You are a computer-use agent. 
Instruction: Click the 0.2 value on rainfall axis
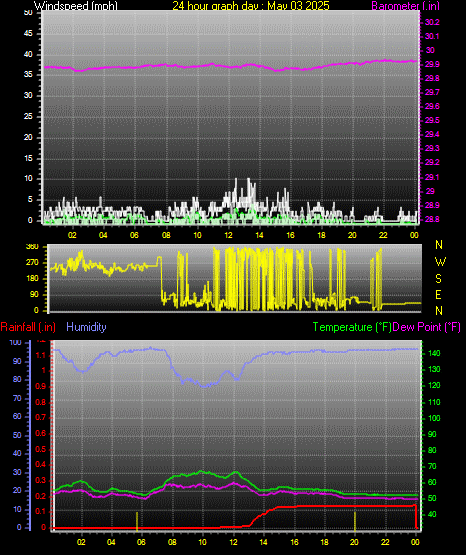tap(41, 496)
